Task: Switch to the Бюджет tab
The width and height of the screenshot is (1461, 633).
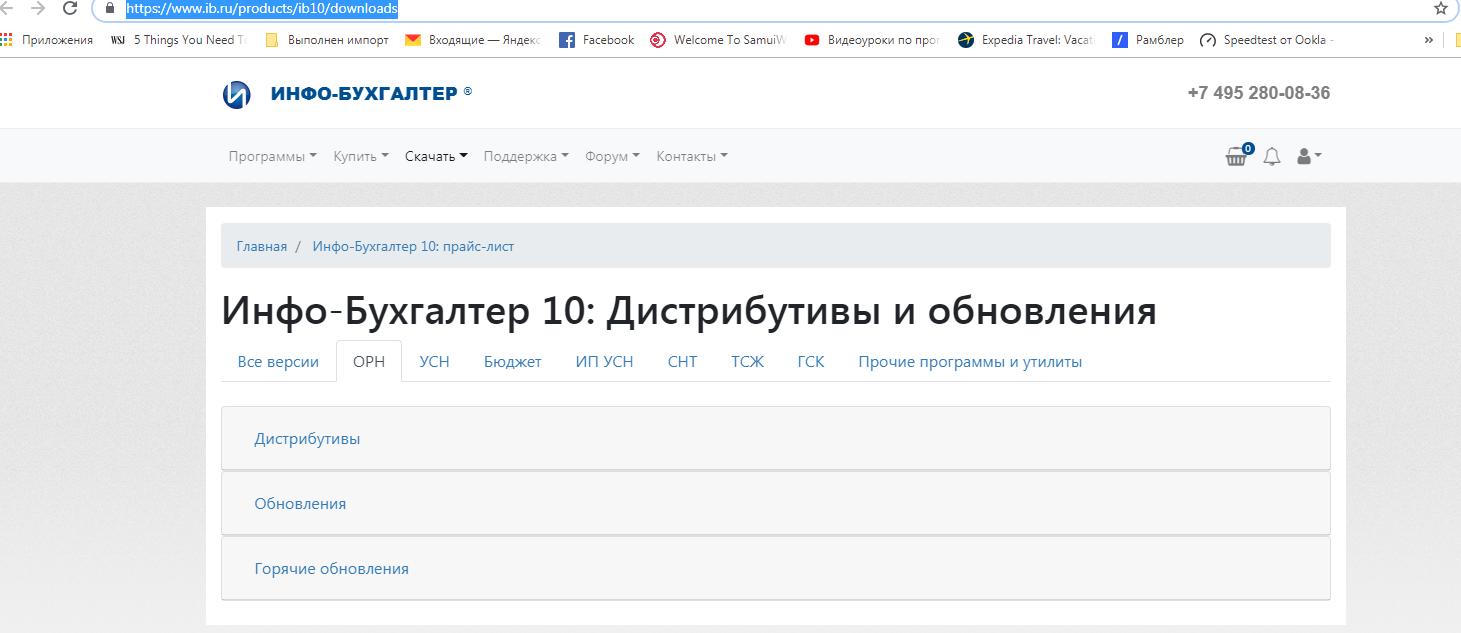Action: (513, 362)
